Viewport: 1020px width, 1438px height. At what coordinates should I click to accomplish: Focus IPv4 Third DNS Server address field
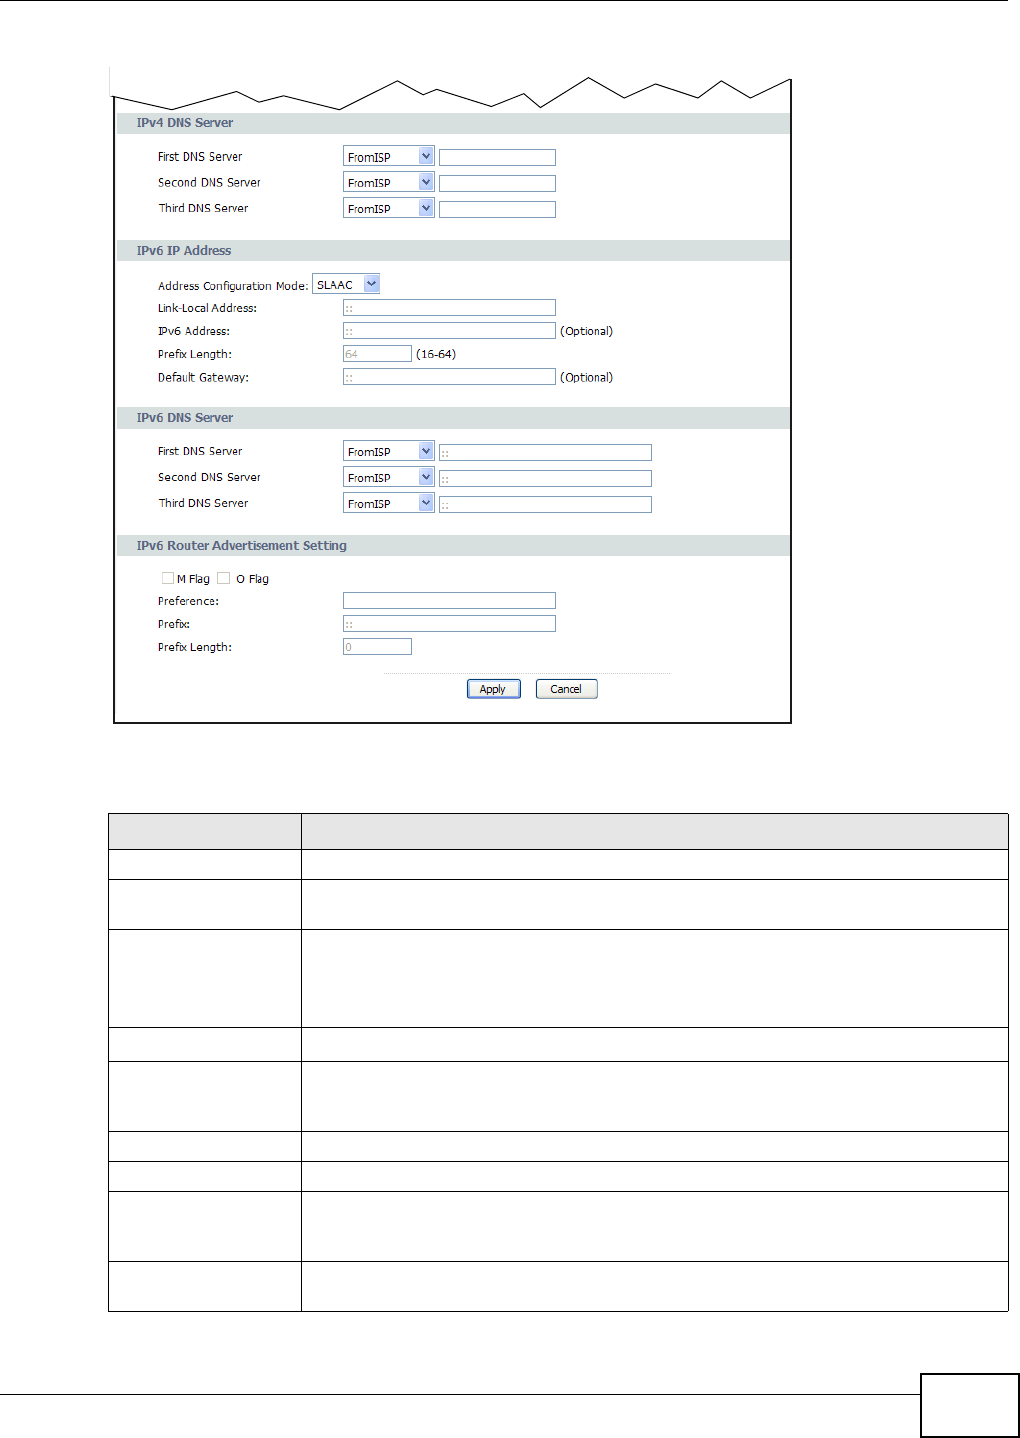pos(497,209)
